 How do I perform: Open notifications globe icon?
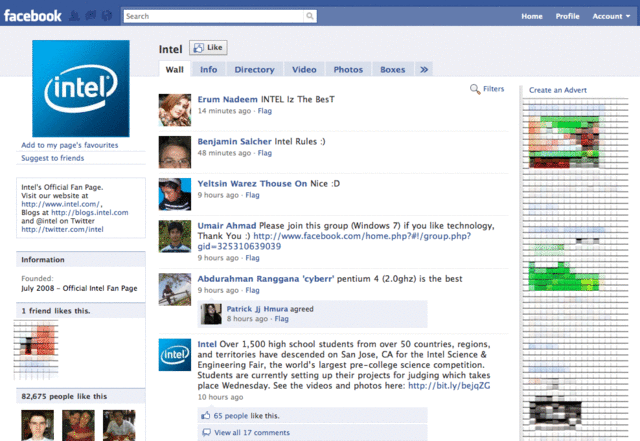point(107,16)
